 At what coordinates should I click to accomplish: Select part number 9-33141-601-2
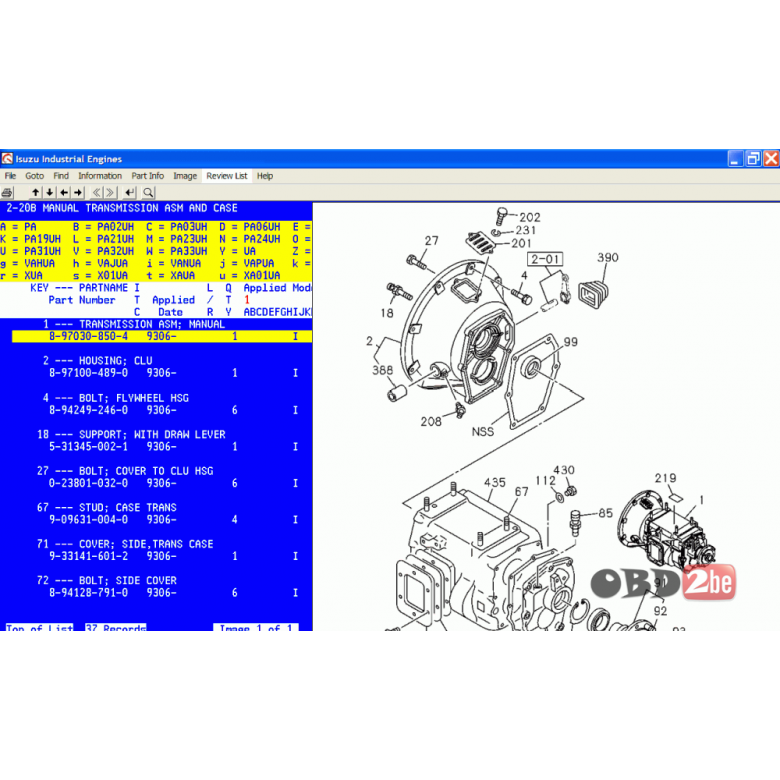[x=88, y=556]
